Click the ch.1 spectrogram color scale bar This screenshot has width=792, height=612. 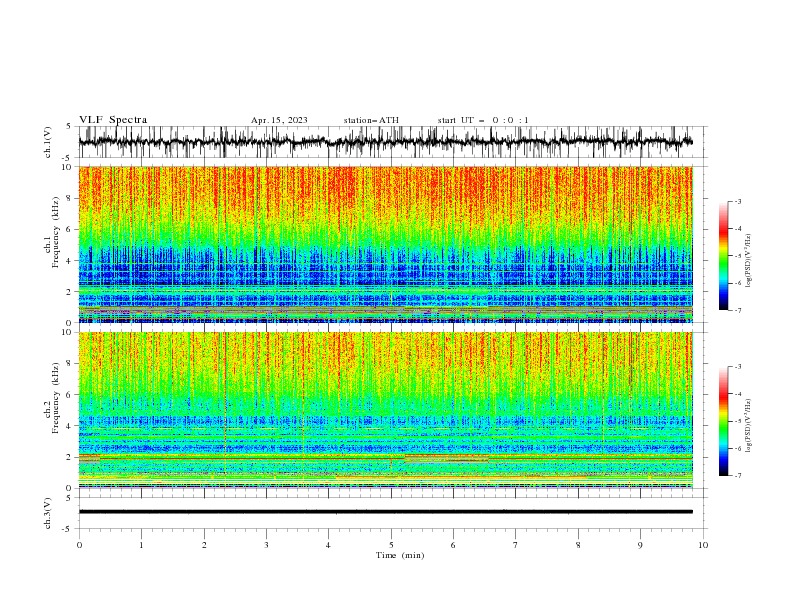coord(723,256)
